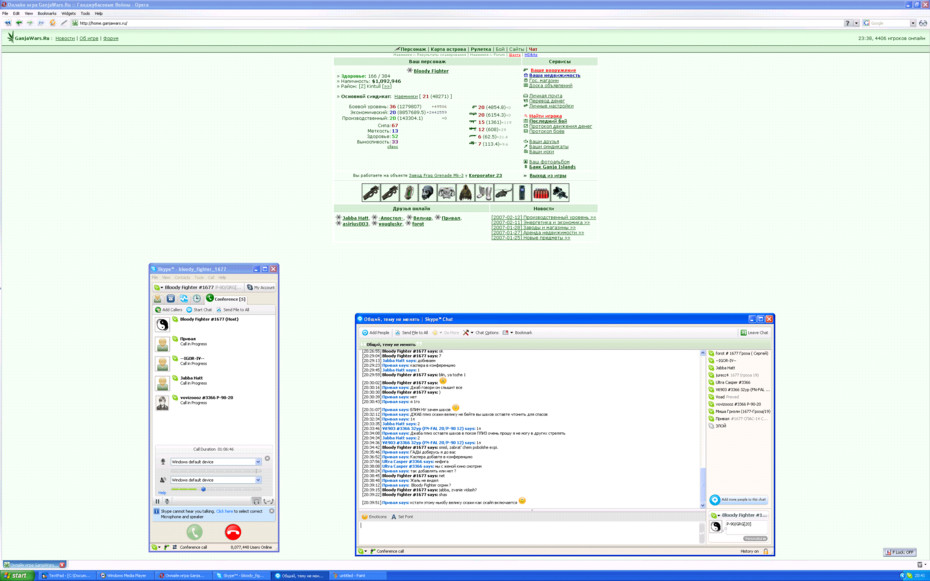Open the Skype contacts tab icon
Image resolution: width=930 pixels, height=581 pixels.
click(158, 299)
